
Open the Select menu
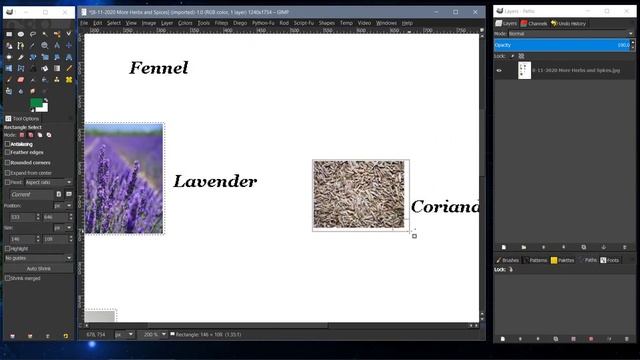tap(114, 23)
